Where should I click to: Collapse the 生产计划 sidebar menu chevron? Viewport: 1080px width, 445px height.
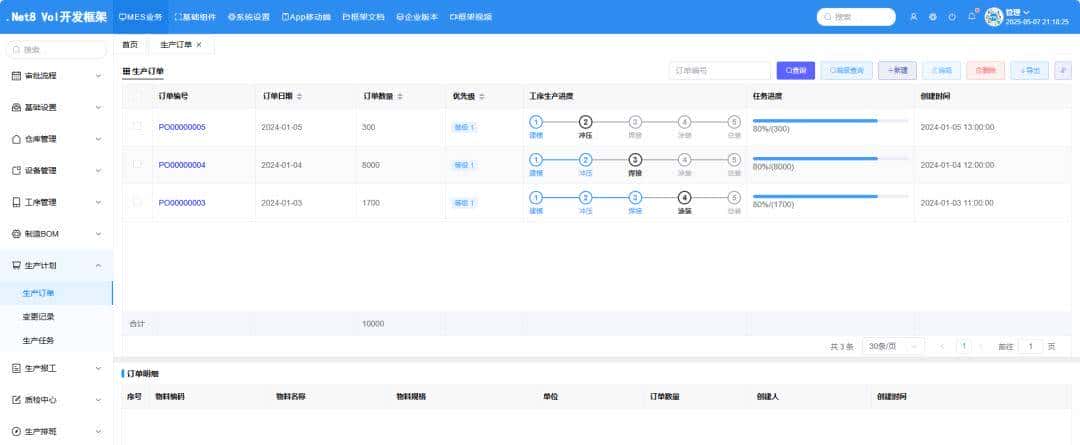pyautogui.click(x=98, y=266)
